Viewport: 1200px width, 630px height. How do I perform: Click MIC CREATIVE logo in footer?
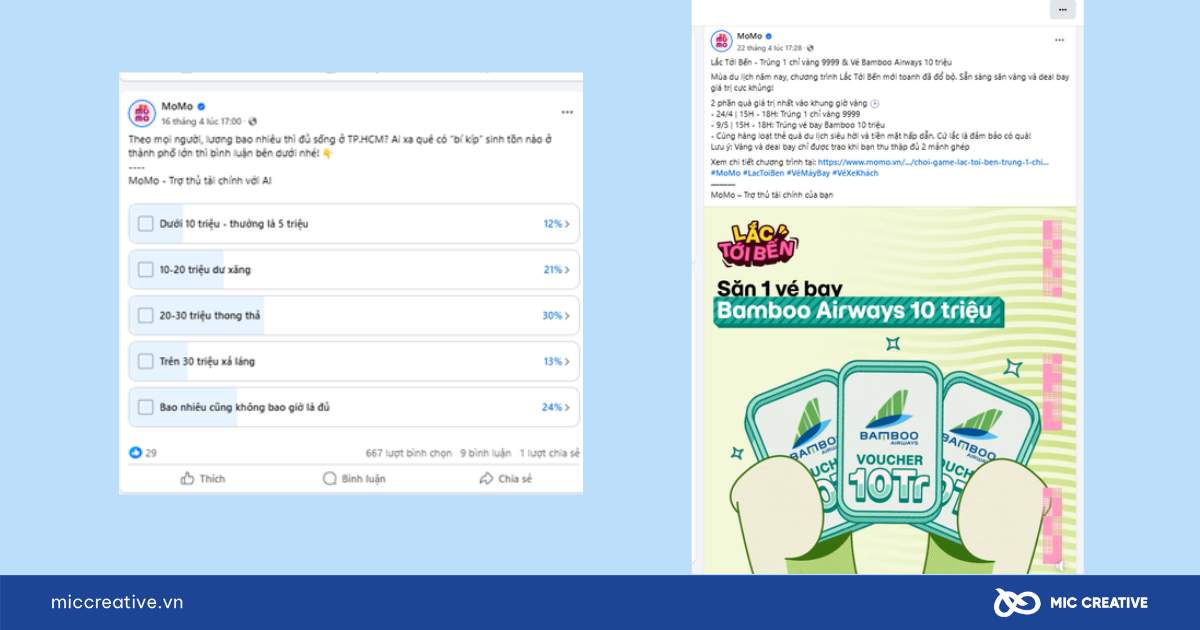pyautogui.click(x=1070, y=602)
